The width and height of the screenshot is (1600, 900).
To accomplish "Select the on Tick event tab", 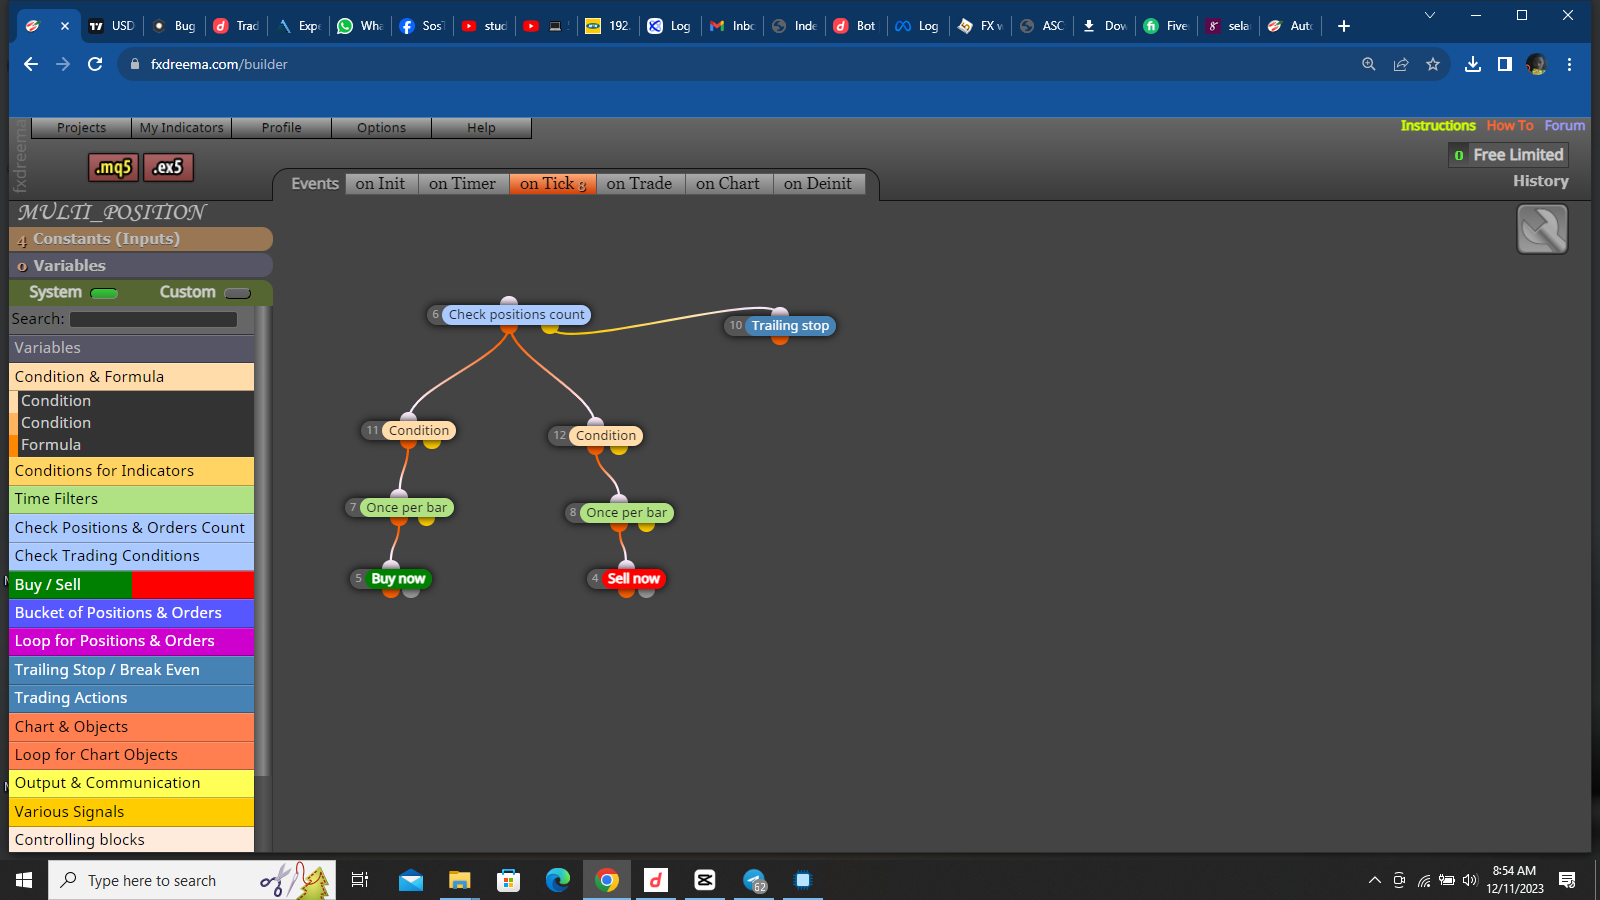I will [x=552, y=184].
